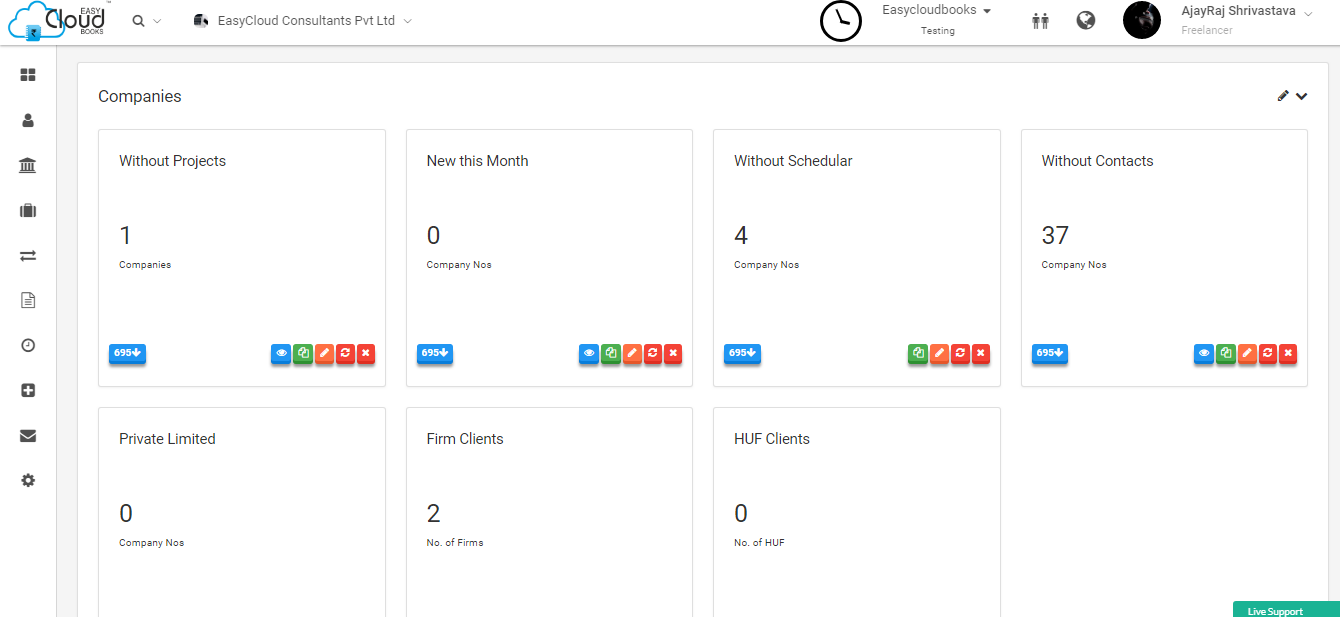Click the HUF Clients card title
Image resolution: width=1340 pixels, height=617 pixels.
pos(772,439)
